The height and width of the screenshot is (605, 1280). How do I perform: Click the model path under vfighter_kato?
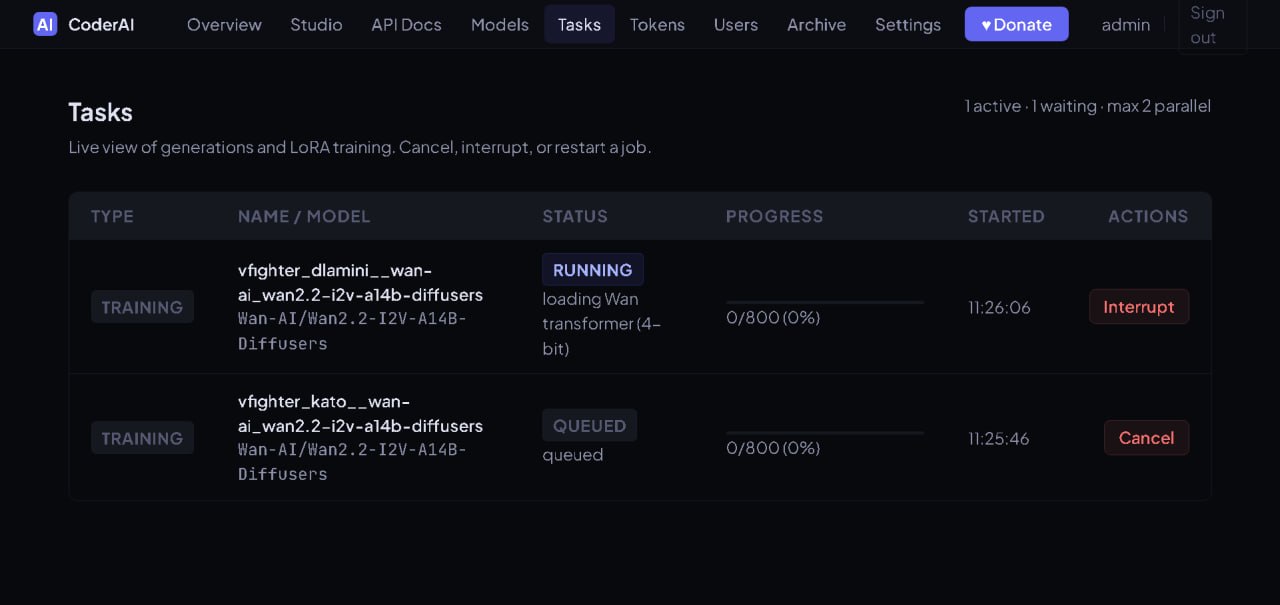coord(352,462)
